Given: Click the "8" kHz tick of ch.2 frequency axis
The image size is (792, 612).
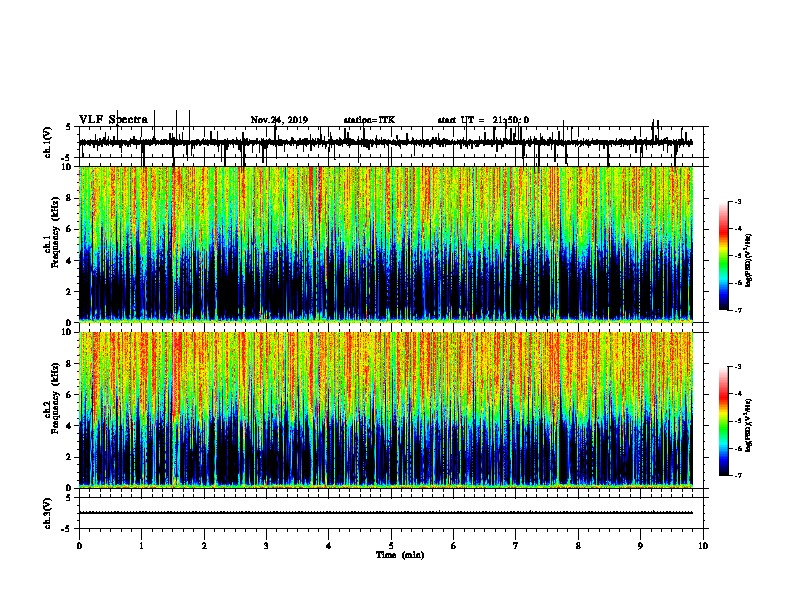Looking at the screenshot, I should point(70,364).
